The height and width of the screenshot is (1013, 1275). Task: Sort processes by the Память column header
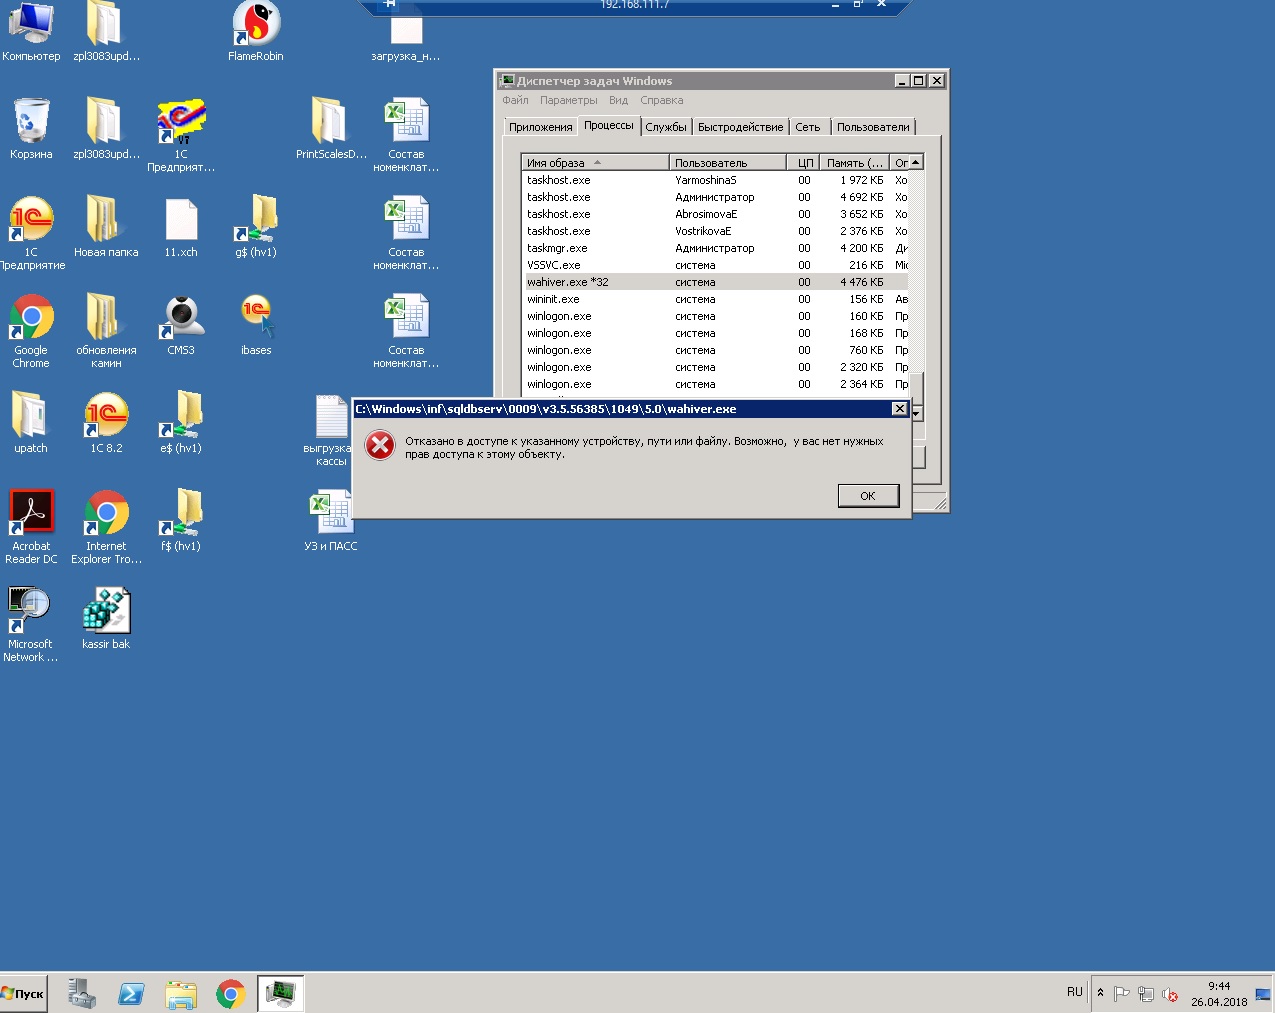point(854,162)
